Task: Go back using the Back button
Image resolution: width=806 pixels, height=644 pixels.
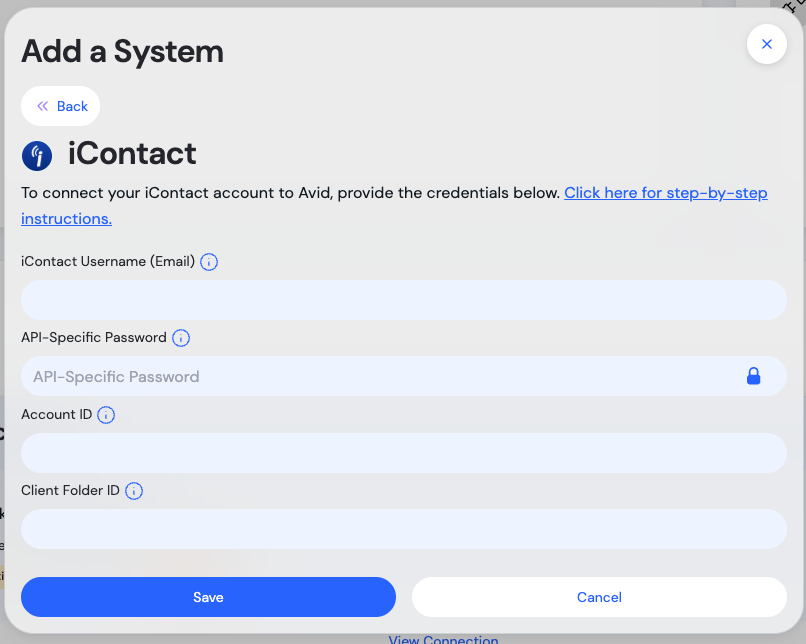Action: pyautogui.click(x=61, y=106)
